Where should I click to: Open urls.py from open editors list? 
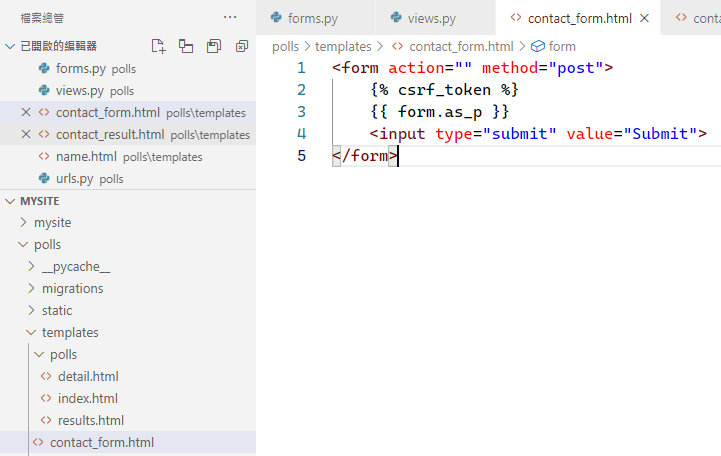(x=75, y=178)
